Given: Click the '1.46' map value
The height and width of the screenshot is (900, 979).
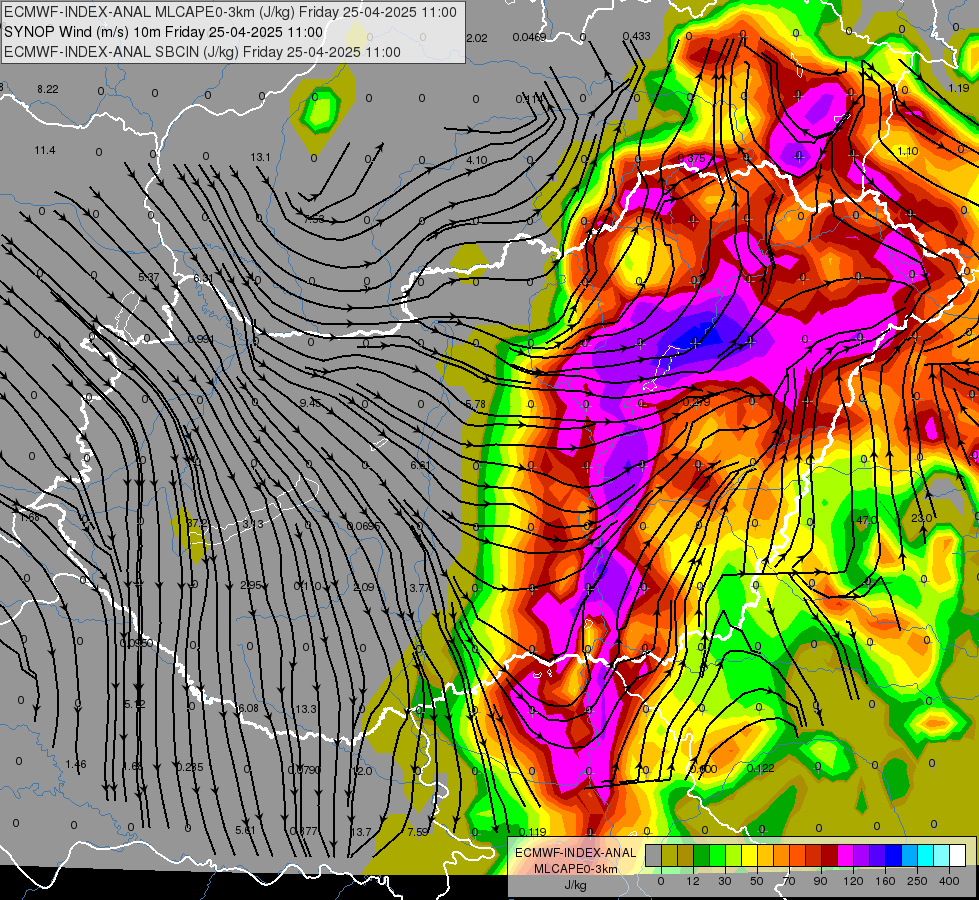Looking at the screenshot, I should click(x=76, y=764).
